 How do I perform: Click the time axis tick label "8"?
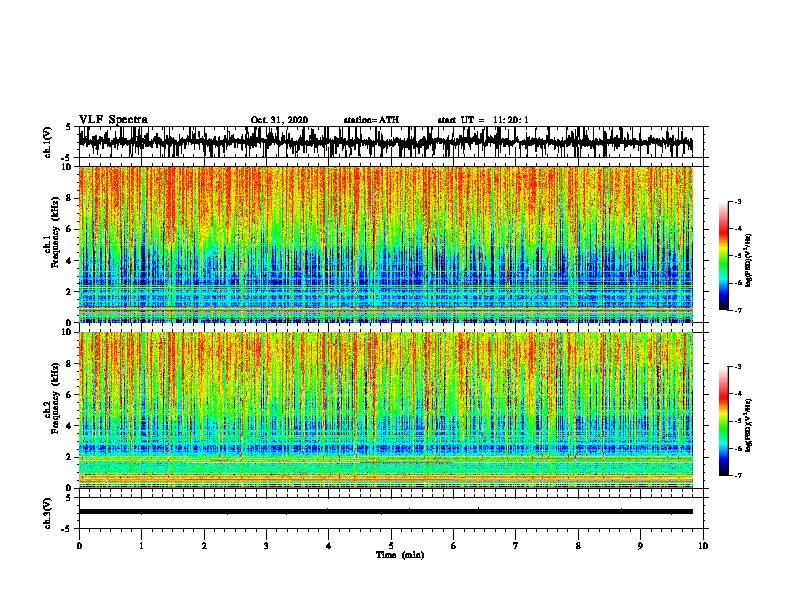(578, 546)
